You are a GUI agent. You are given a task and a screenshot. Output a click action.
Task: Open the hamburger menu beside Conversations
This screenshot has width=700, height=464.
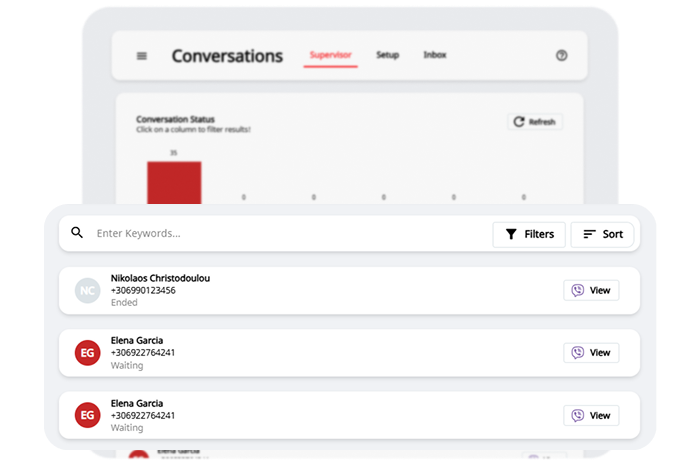(x=142, y=56)
